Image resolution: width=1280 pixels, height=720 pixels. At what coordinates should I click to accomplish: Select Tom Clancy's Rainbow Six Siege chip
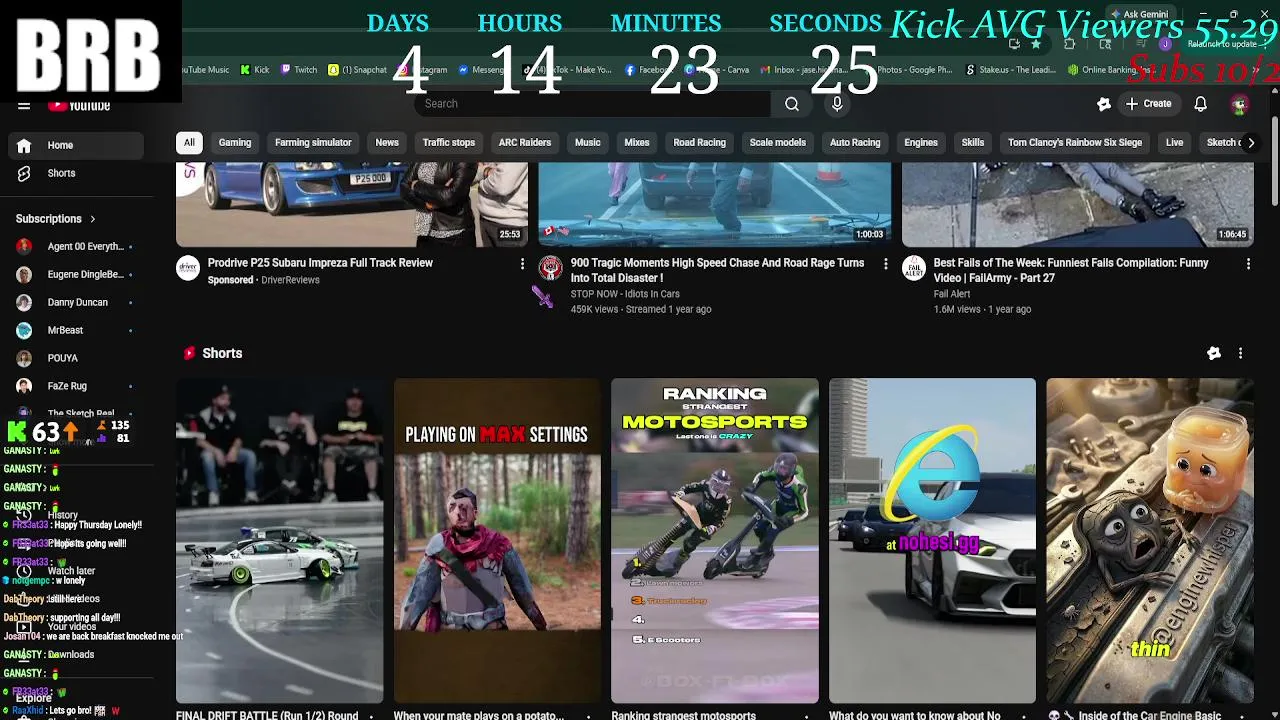[x=1075, y=143]
